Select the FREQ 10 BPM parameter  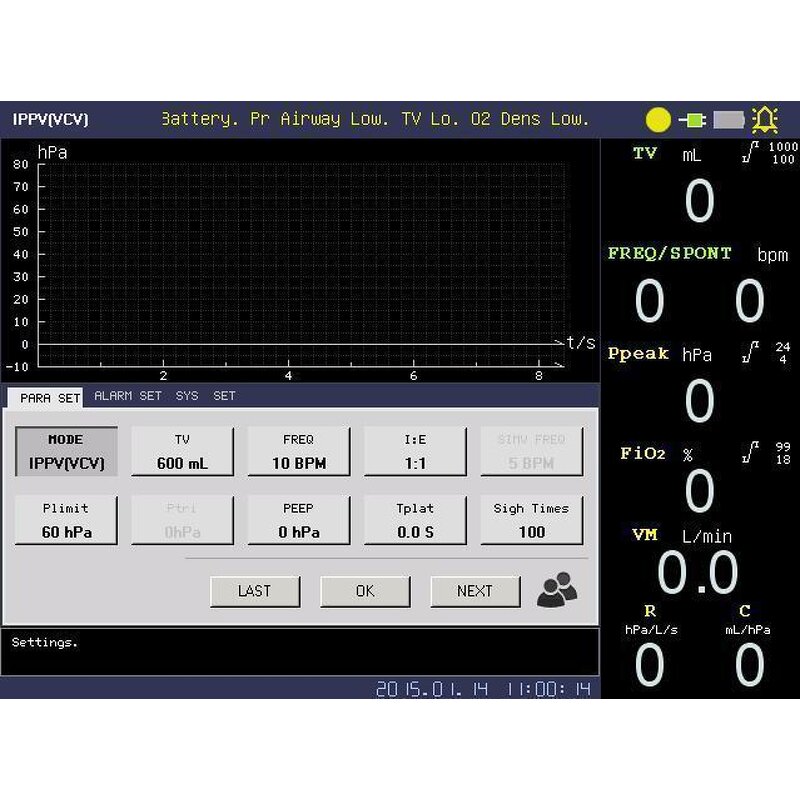coord(299,452)
